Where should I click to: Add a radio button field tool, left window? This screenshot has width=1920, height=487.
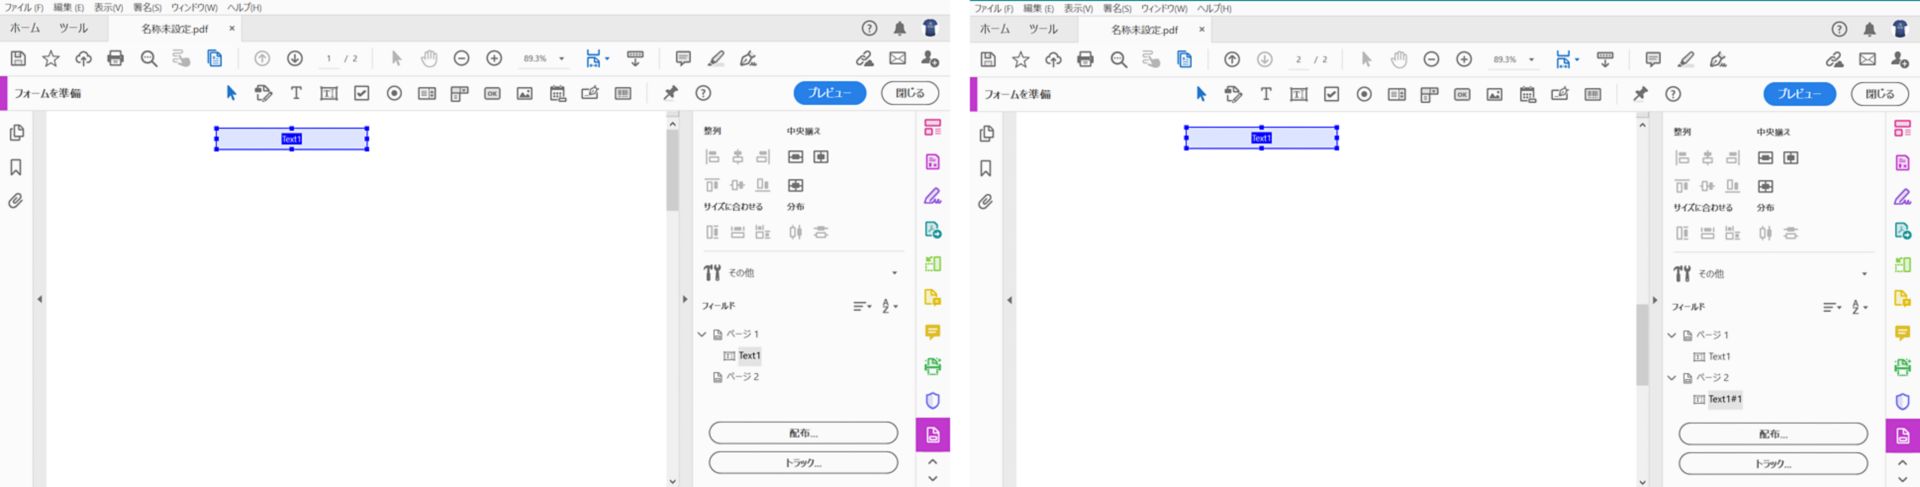(394, 93)
